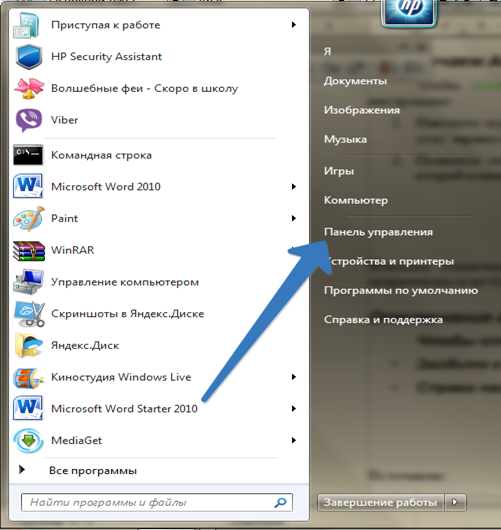Open Документы from the right pane
The width and height of the screenshot is (501, 530).
point(355,81)
